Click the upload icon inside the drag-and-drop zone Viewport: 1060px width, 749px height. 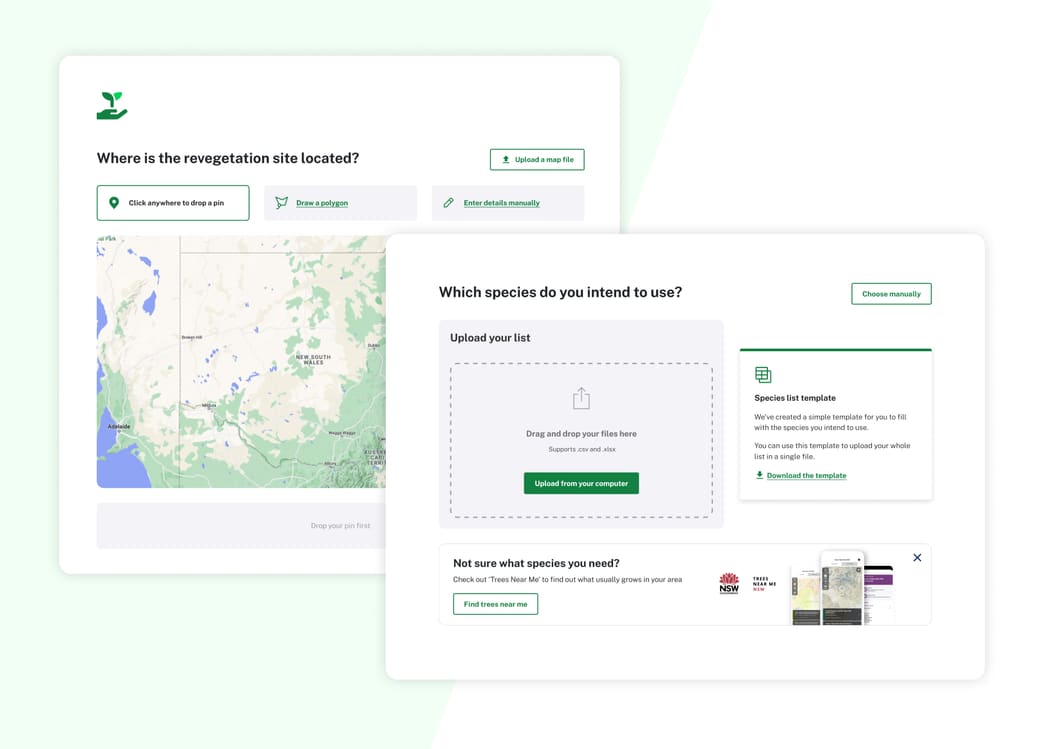(581, 397)
